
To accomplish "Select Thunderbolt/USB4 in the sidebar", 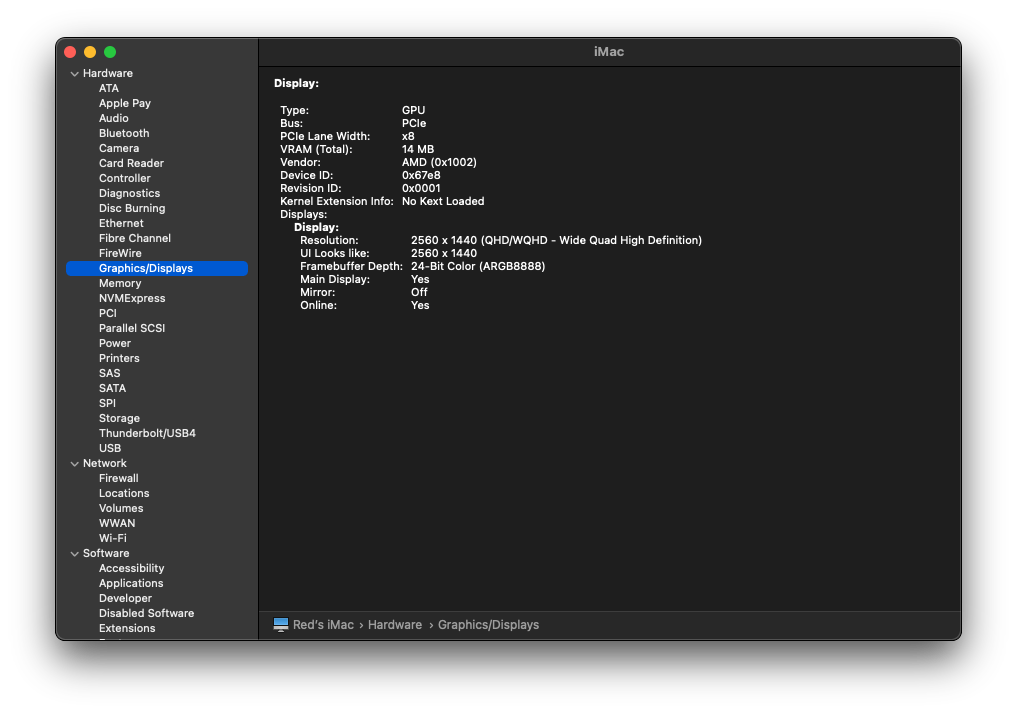I will (147, 433).
